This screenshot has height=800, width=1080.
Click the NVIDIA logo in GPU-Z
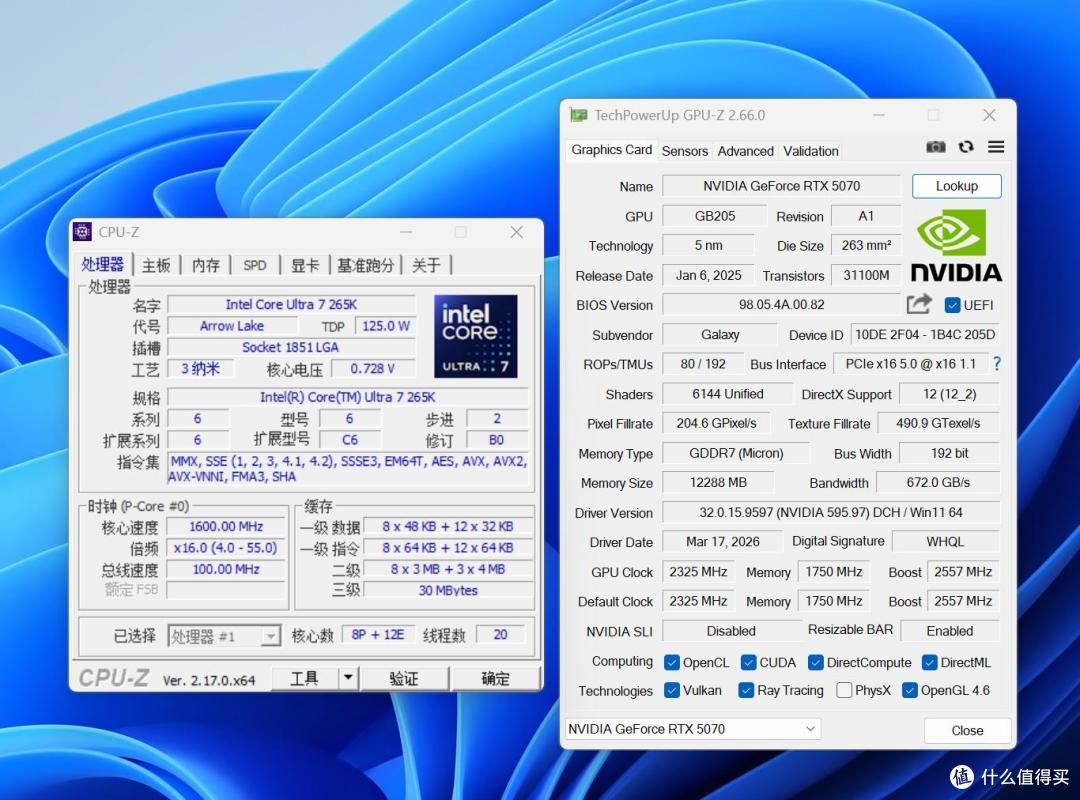[956, 246]
